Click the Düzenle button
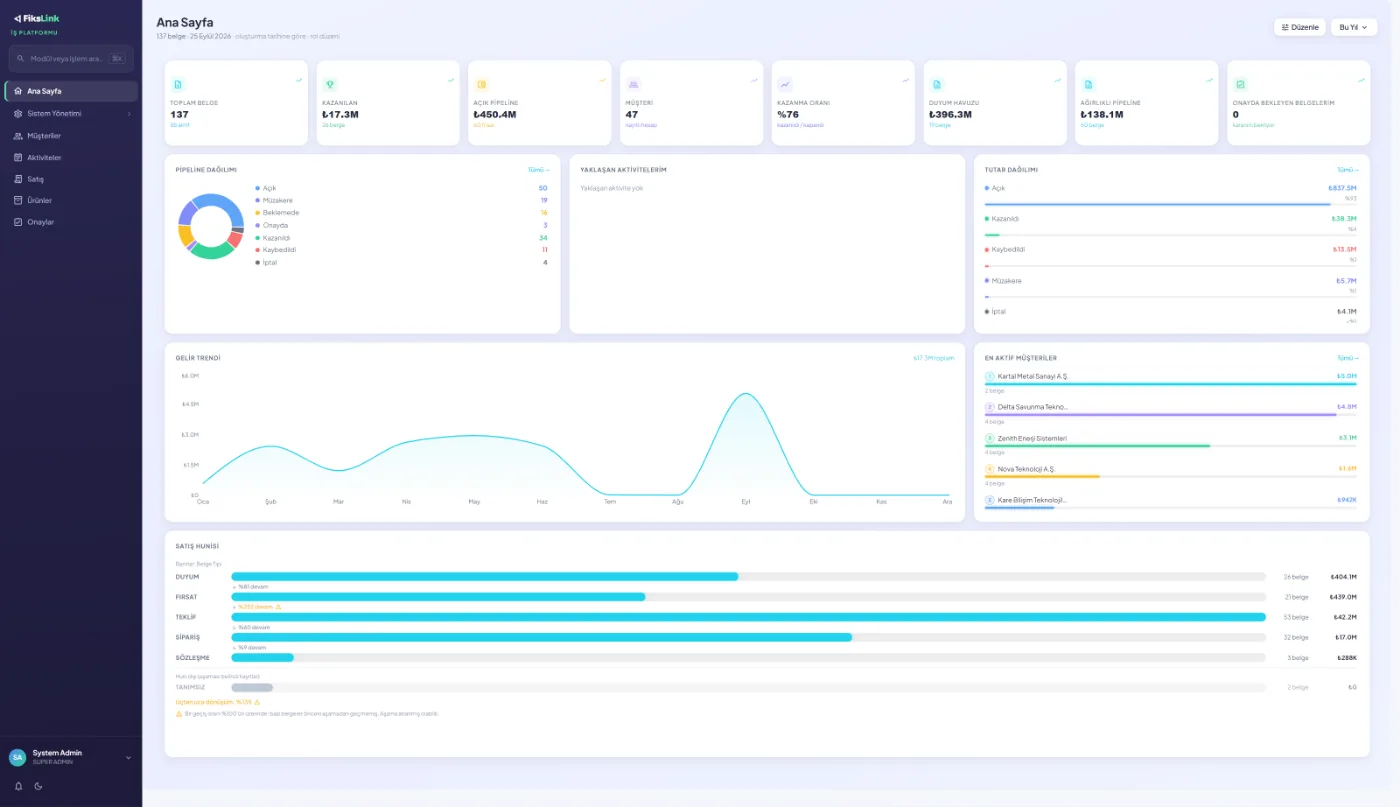This screenshot has height=807, width=1400. pyautogui.click(x=1299, y=27)
